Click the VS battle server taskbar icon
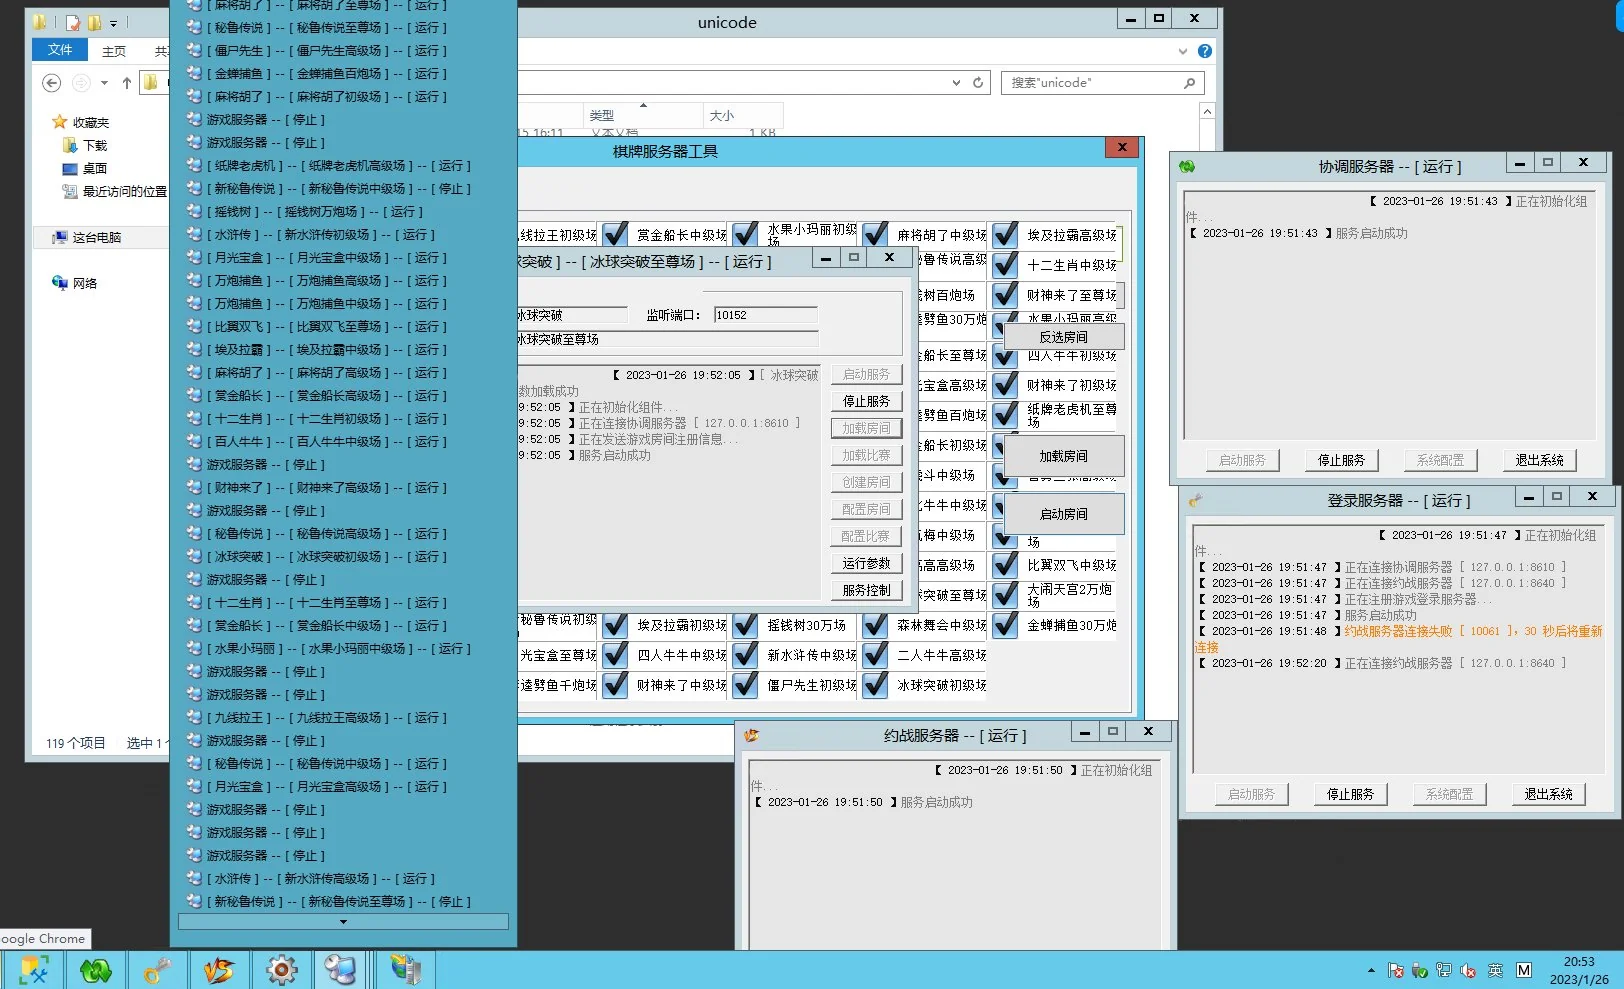 (x=219, y=969)
